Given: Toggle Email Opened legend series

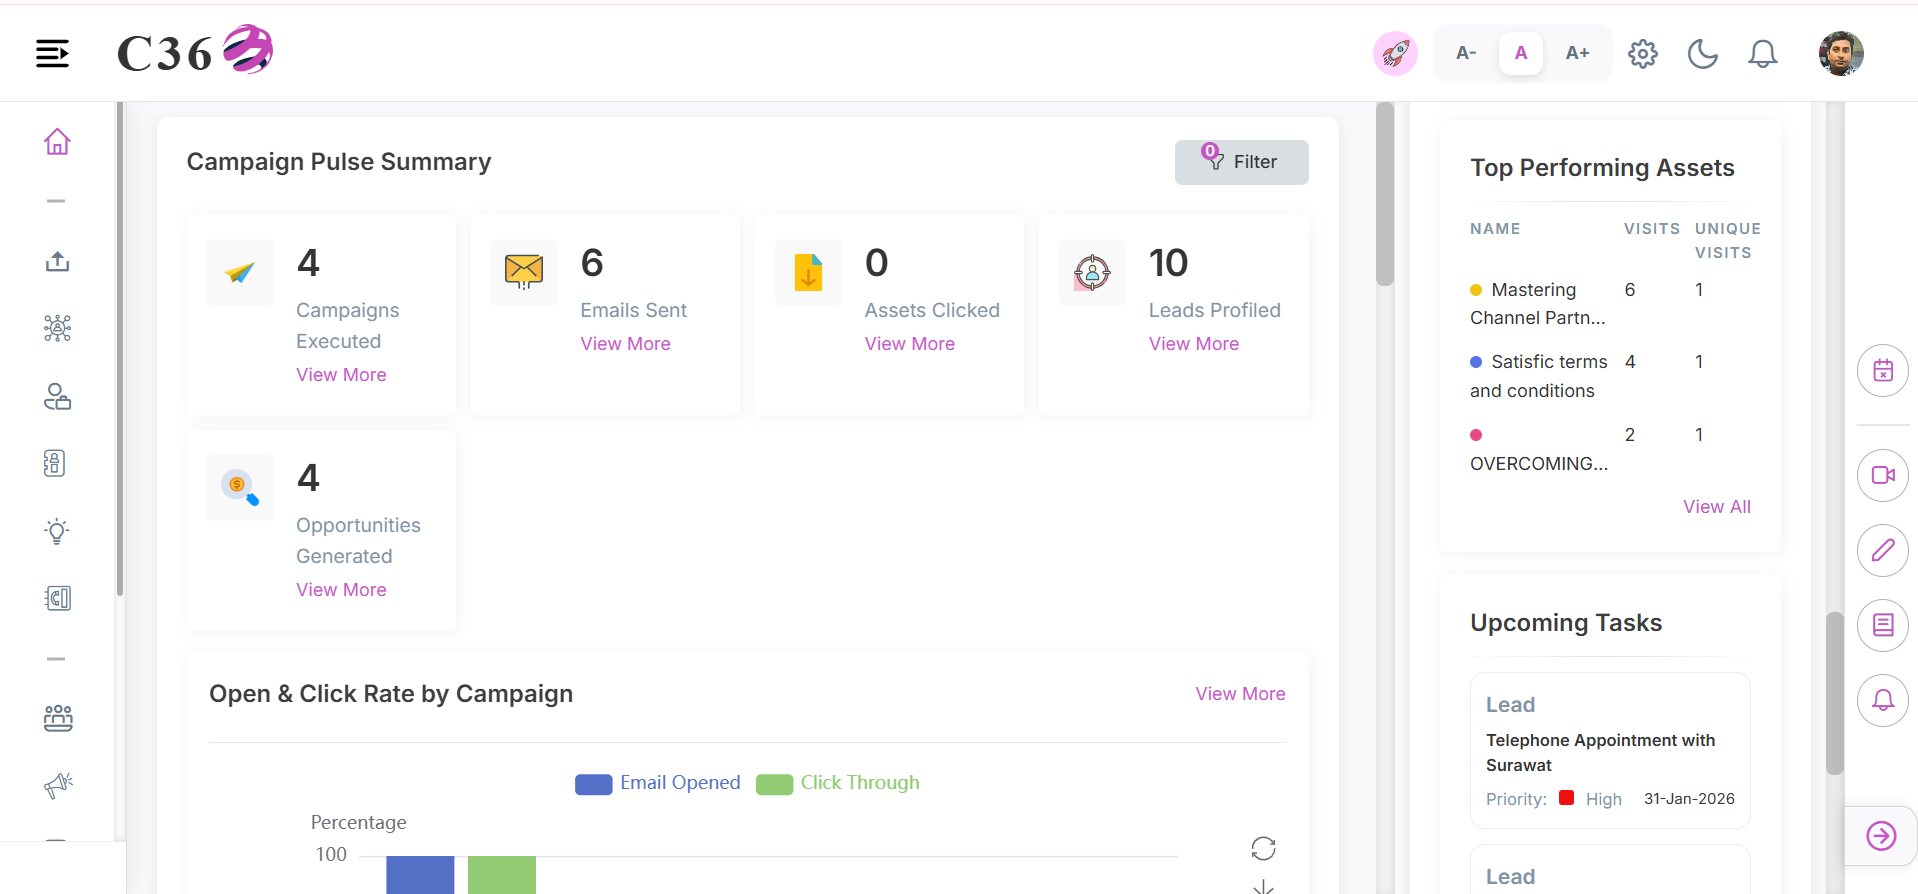Looking at the screenshot, I should pyautogui.click(x=658, y=783).
